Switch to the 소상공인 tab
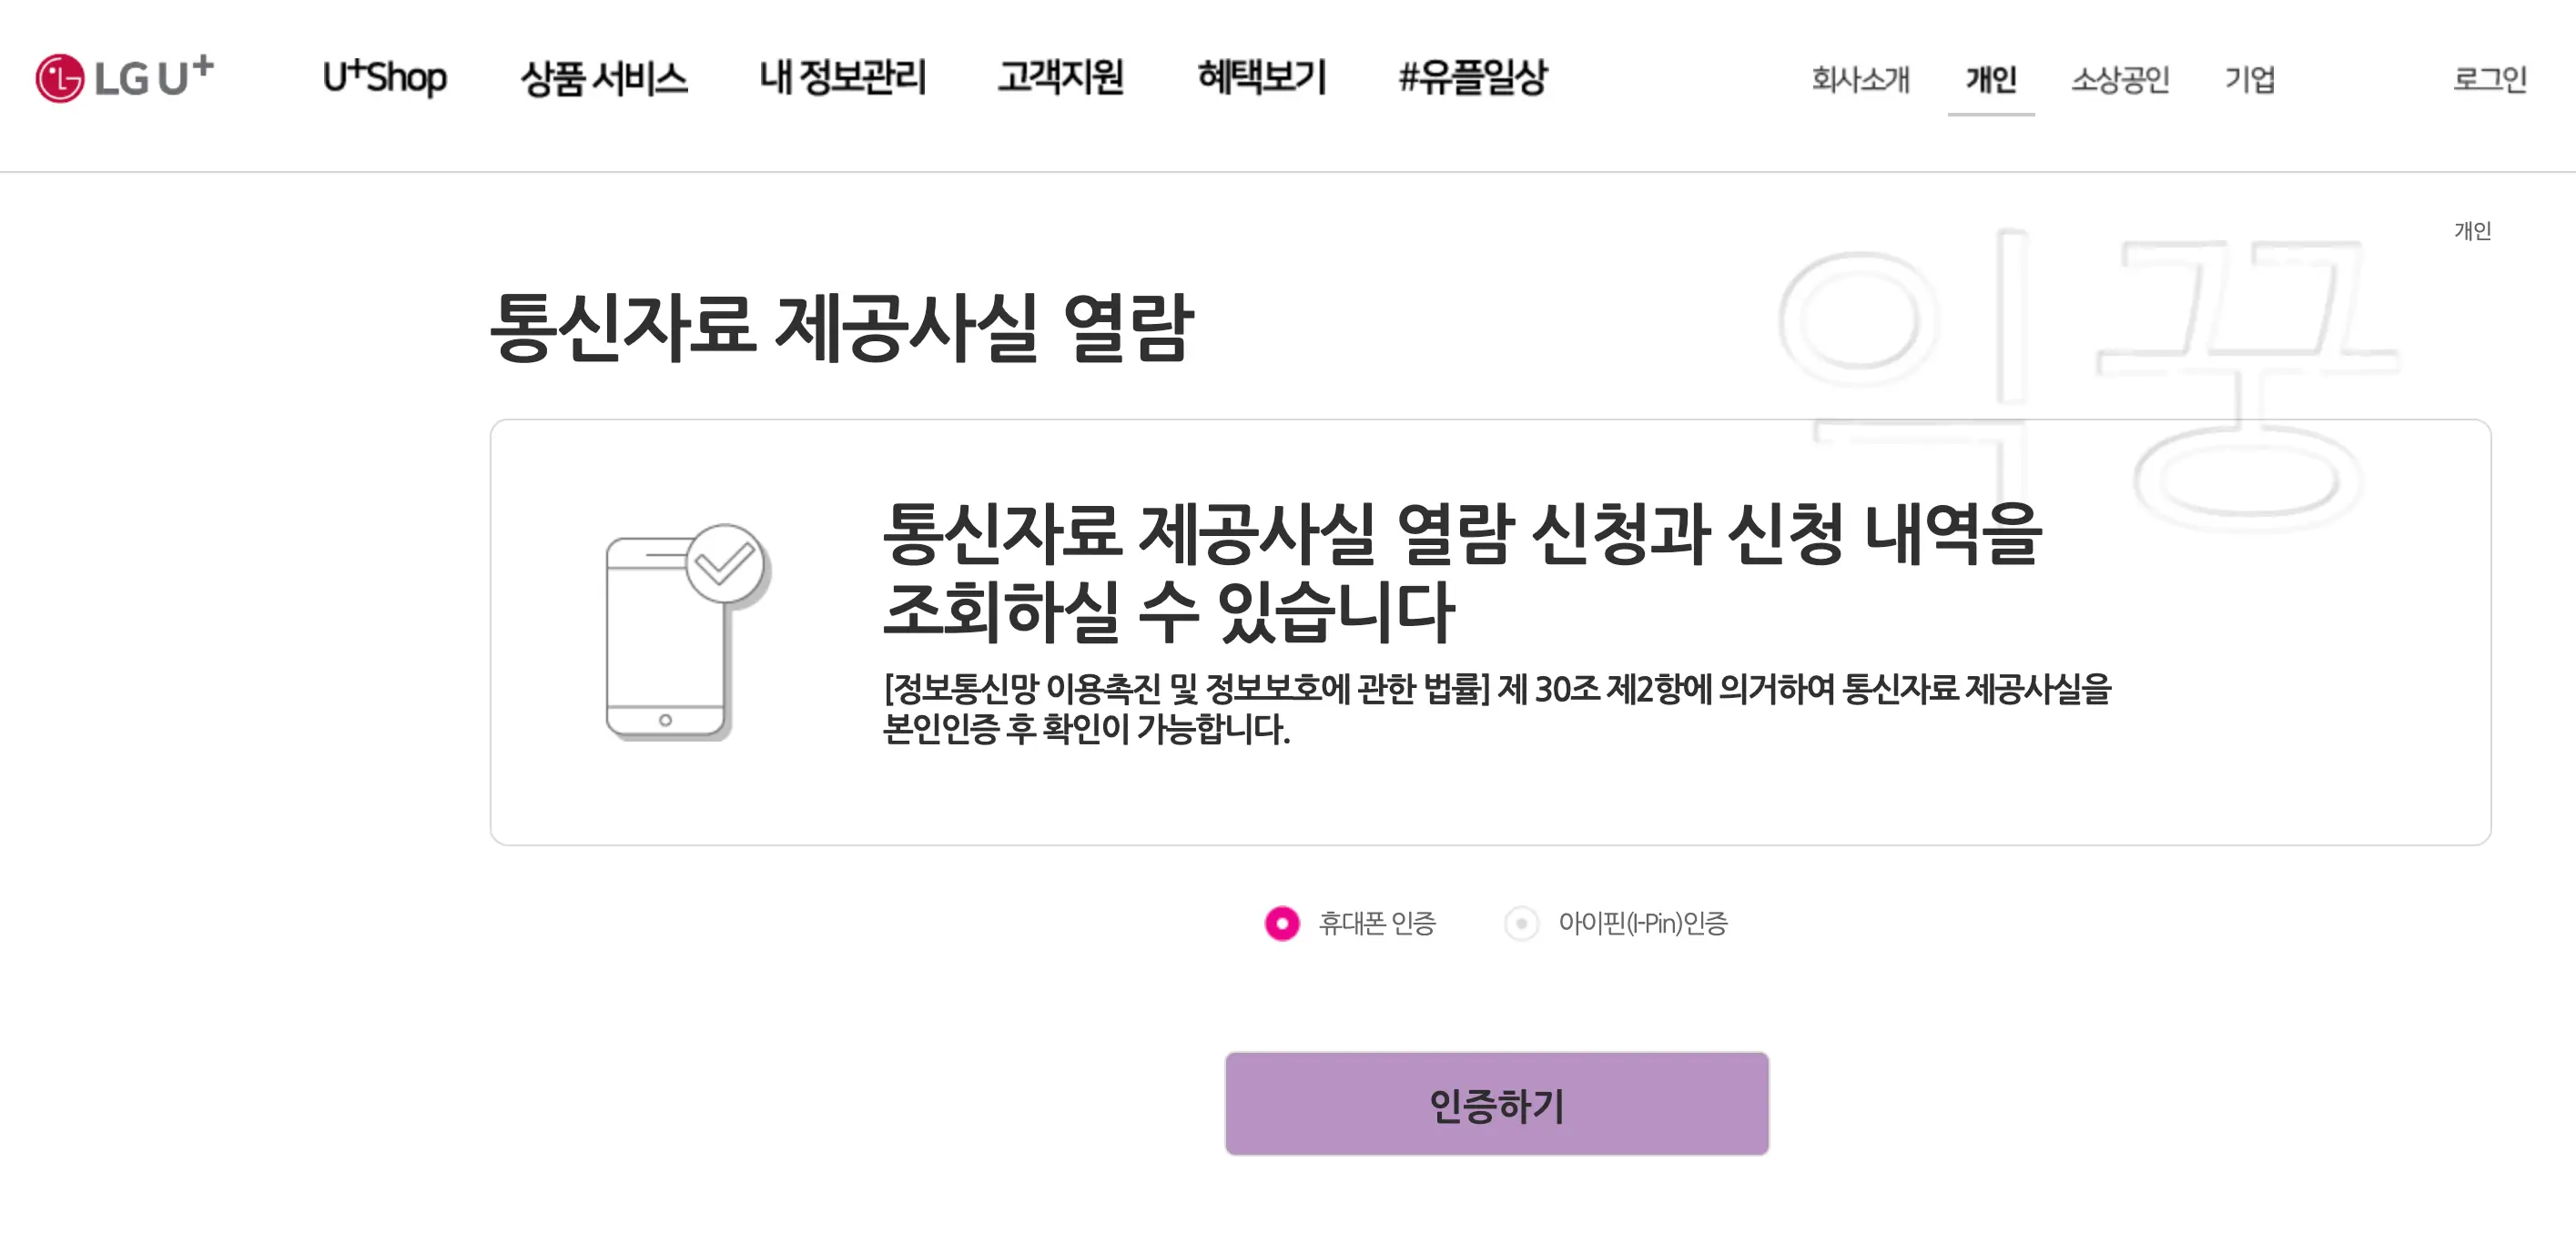The image size is (2576, 1243). [2121, 80]
